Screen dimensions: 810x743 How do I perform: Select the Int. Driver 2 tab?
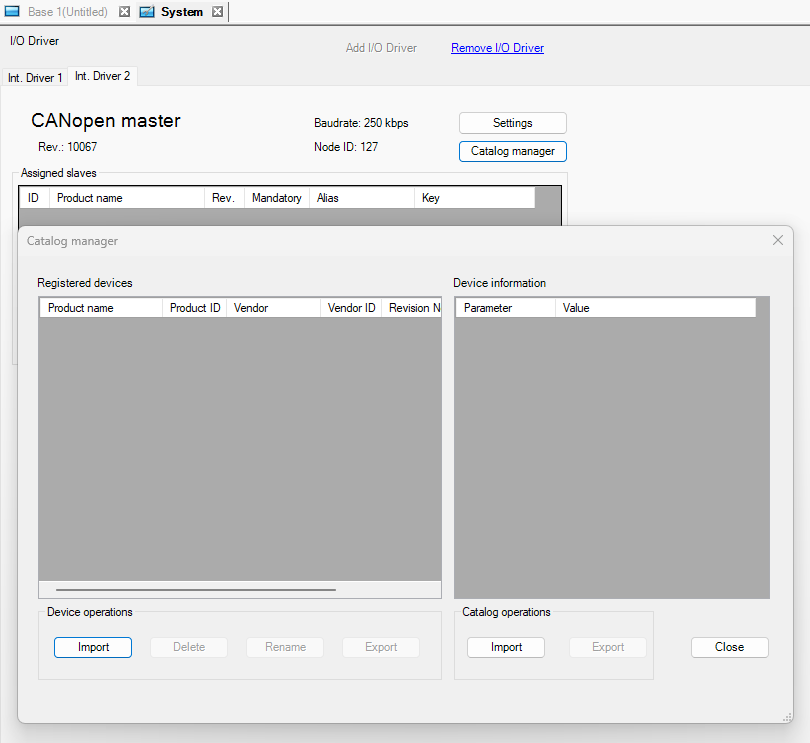click(102, 76)
